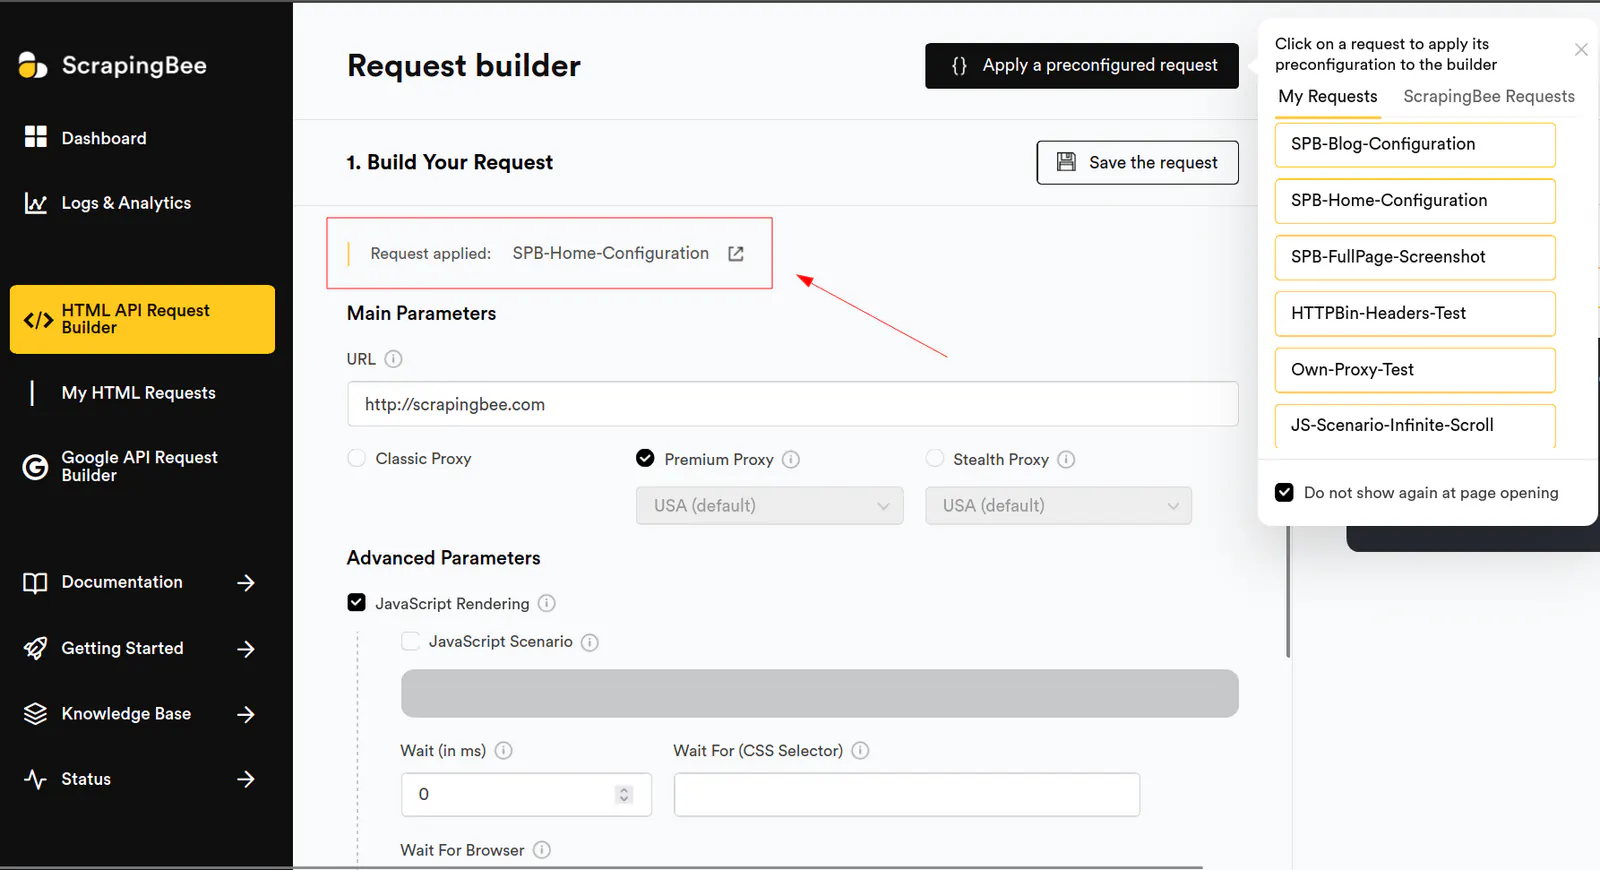Close the preconfigured requests popup
1600x870 pixels.
point(1581,49)
